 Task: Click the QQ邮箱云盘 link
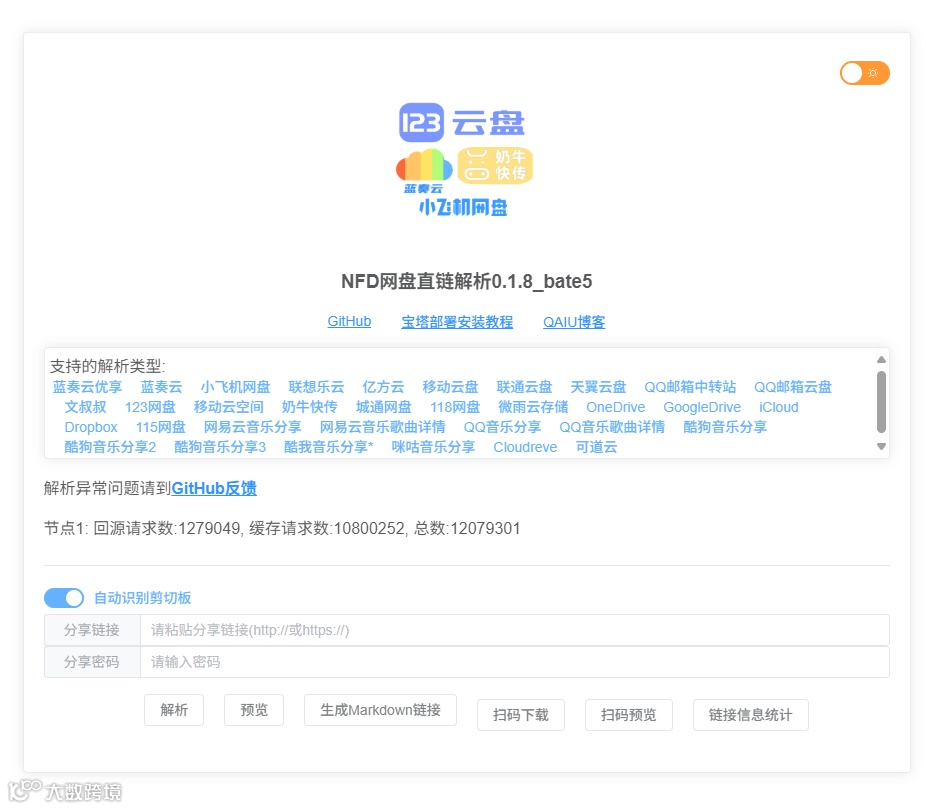pyautogui.click(x=793, y=387)
